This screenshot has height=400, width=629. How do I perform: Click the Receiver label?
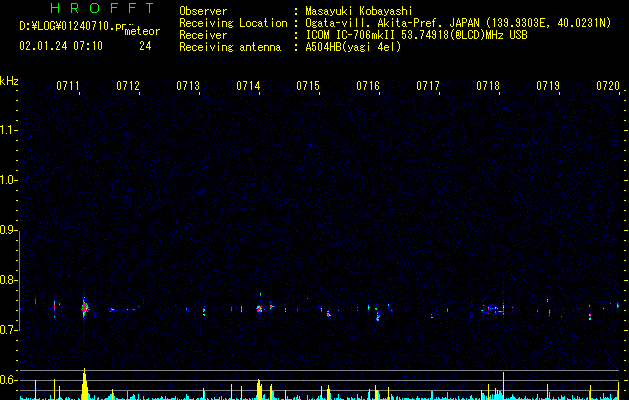tap(203, 35)
